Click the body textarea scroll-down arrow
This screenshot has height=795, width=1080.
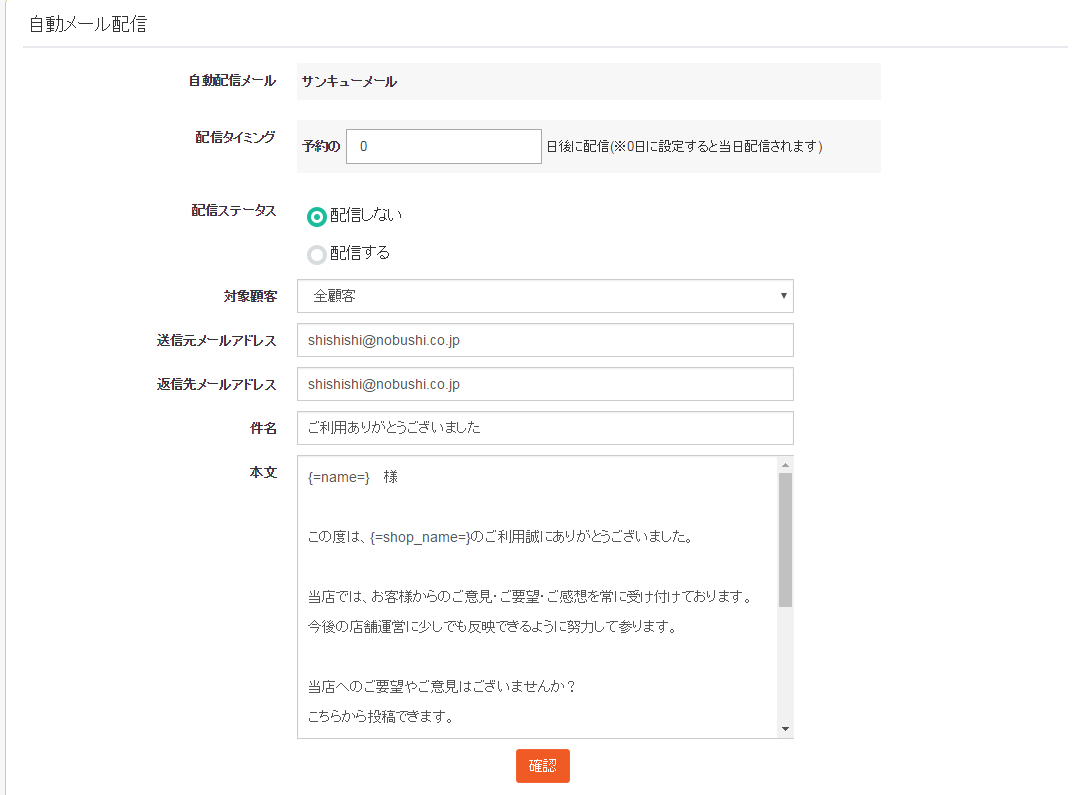[x=785, y=729]
